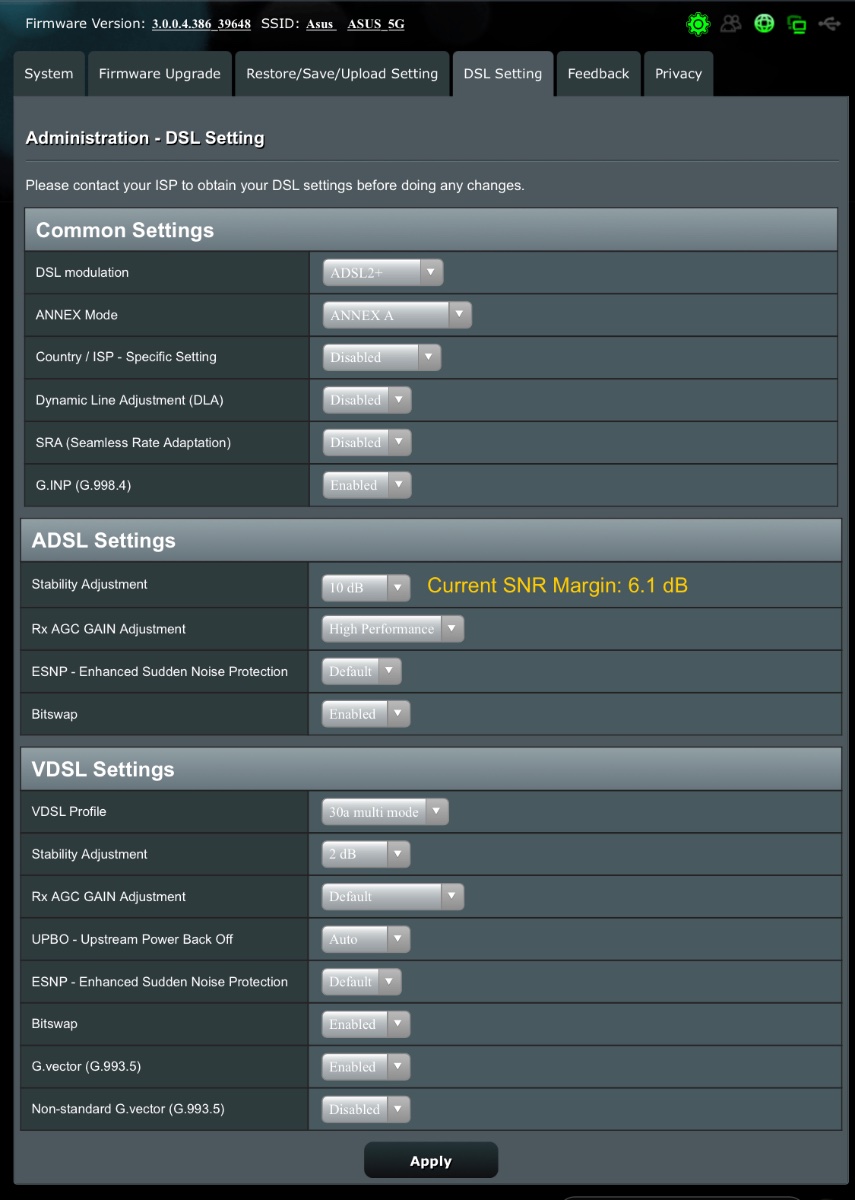The image size is (855, 1200).
Task: Open the connected clients monitor icon
Action: 797,24
